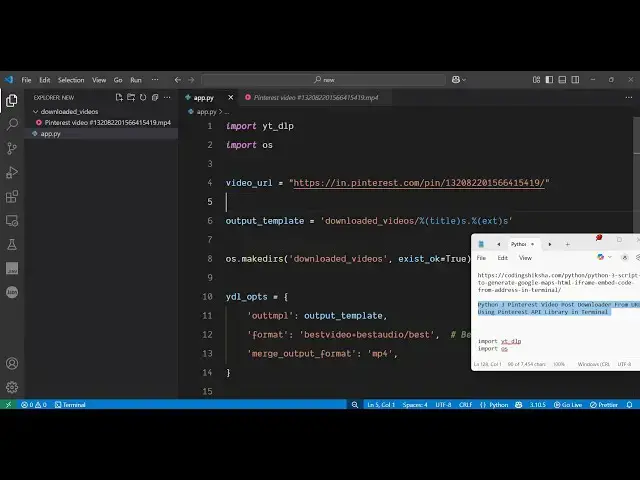
Task: Open the Search view in the activity bar
Action: click(12, 124)
